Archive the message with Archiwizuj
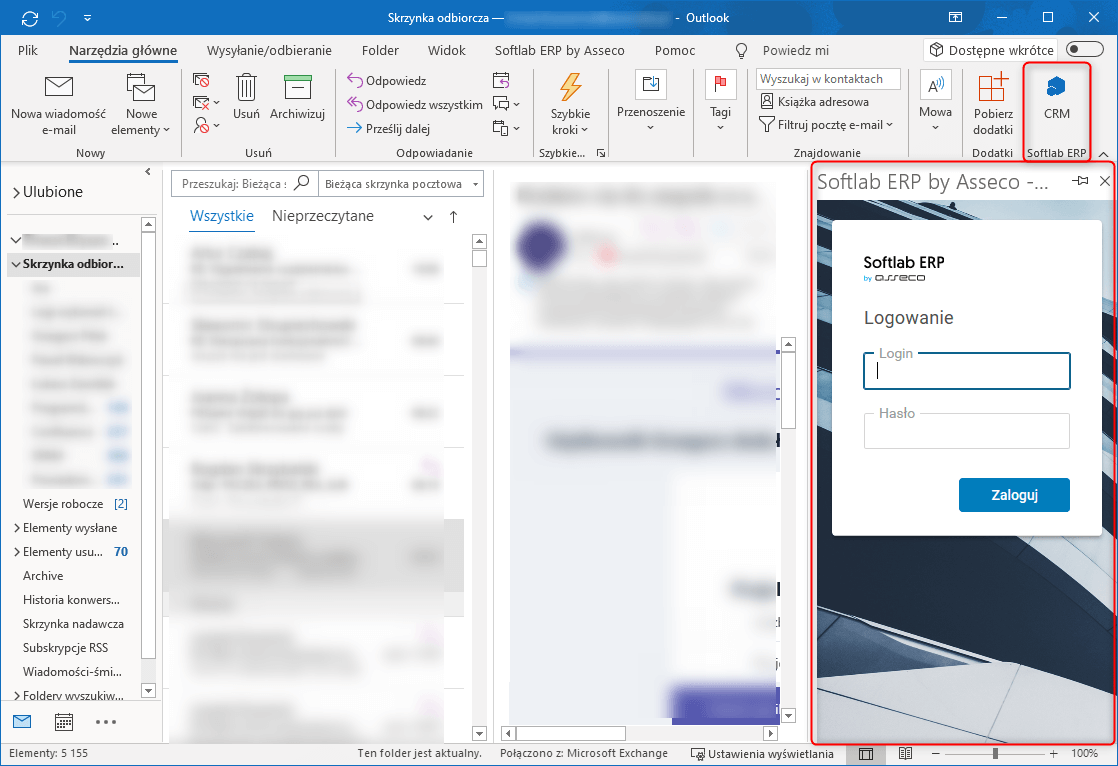This screenshot has width=1118, height=766. click(297, 97)
